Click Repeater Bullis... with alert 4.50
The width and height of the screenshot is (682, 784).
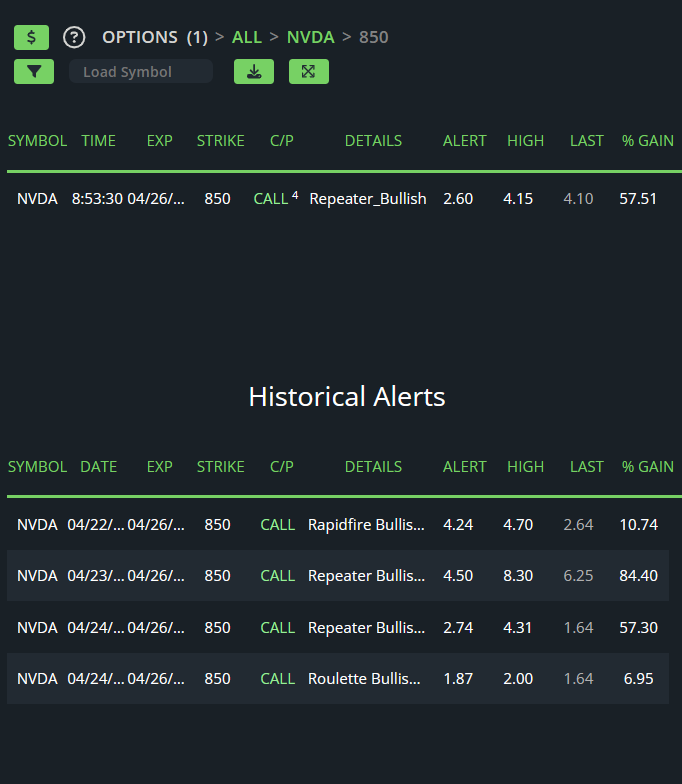tap(366, 576)
